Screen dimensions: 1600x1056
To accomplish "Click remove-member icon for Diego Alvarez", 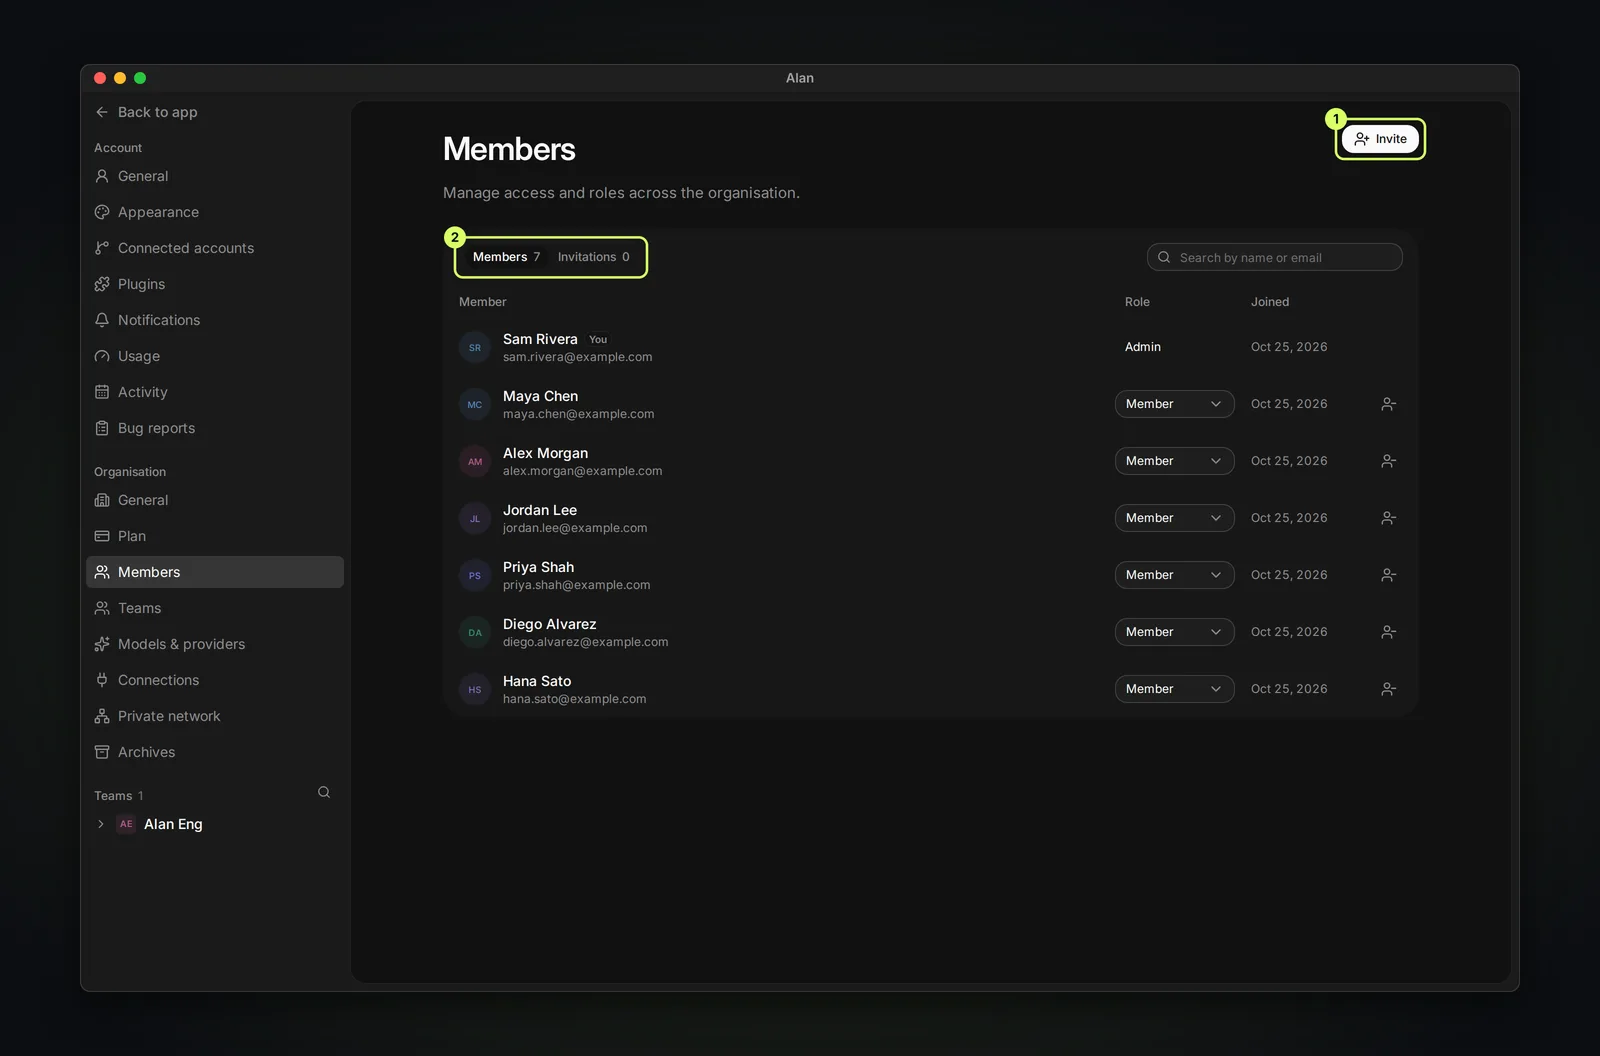I will coord(1388,632).
